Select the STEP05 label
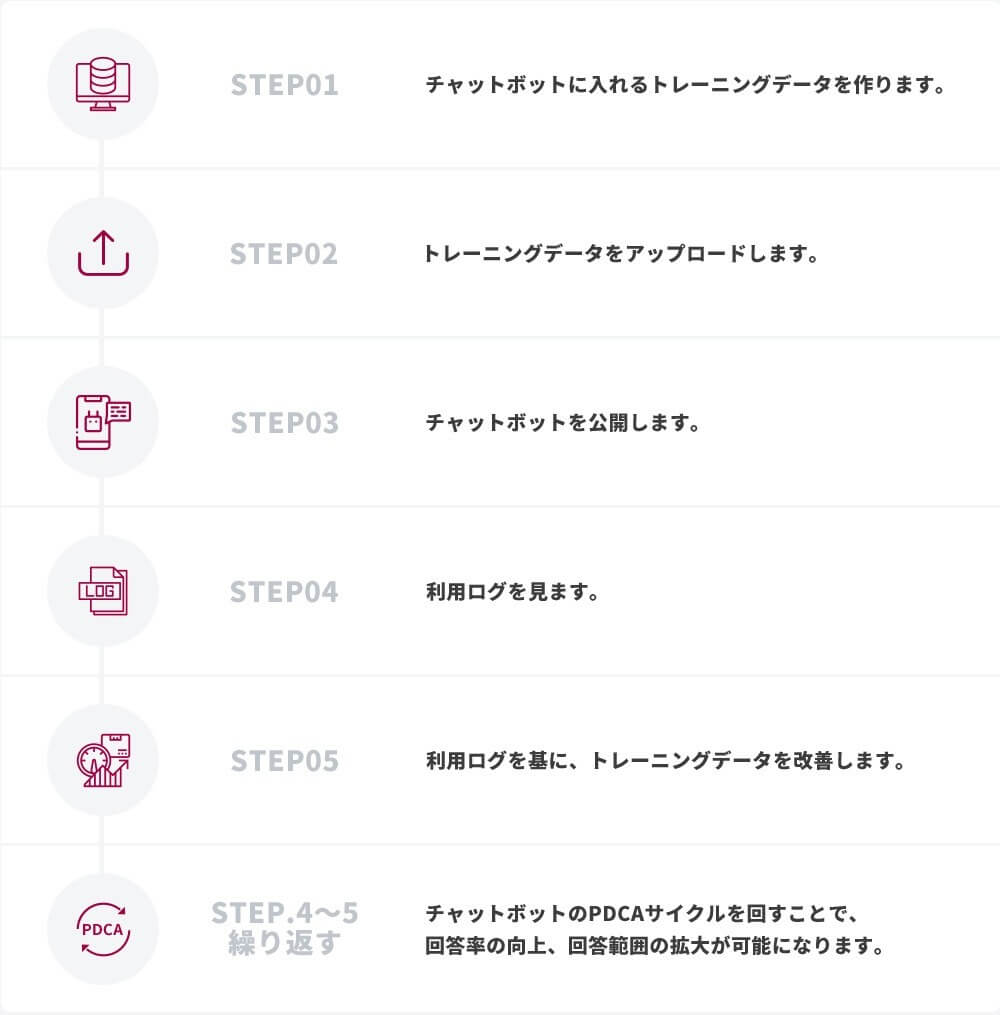Viewport: 1000px width, 1015px height. [284, 761]
